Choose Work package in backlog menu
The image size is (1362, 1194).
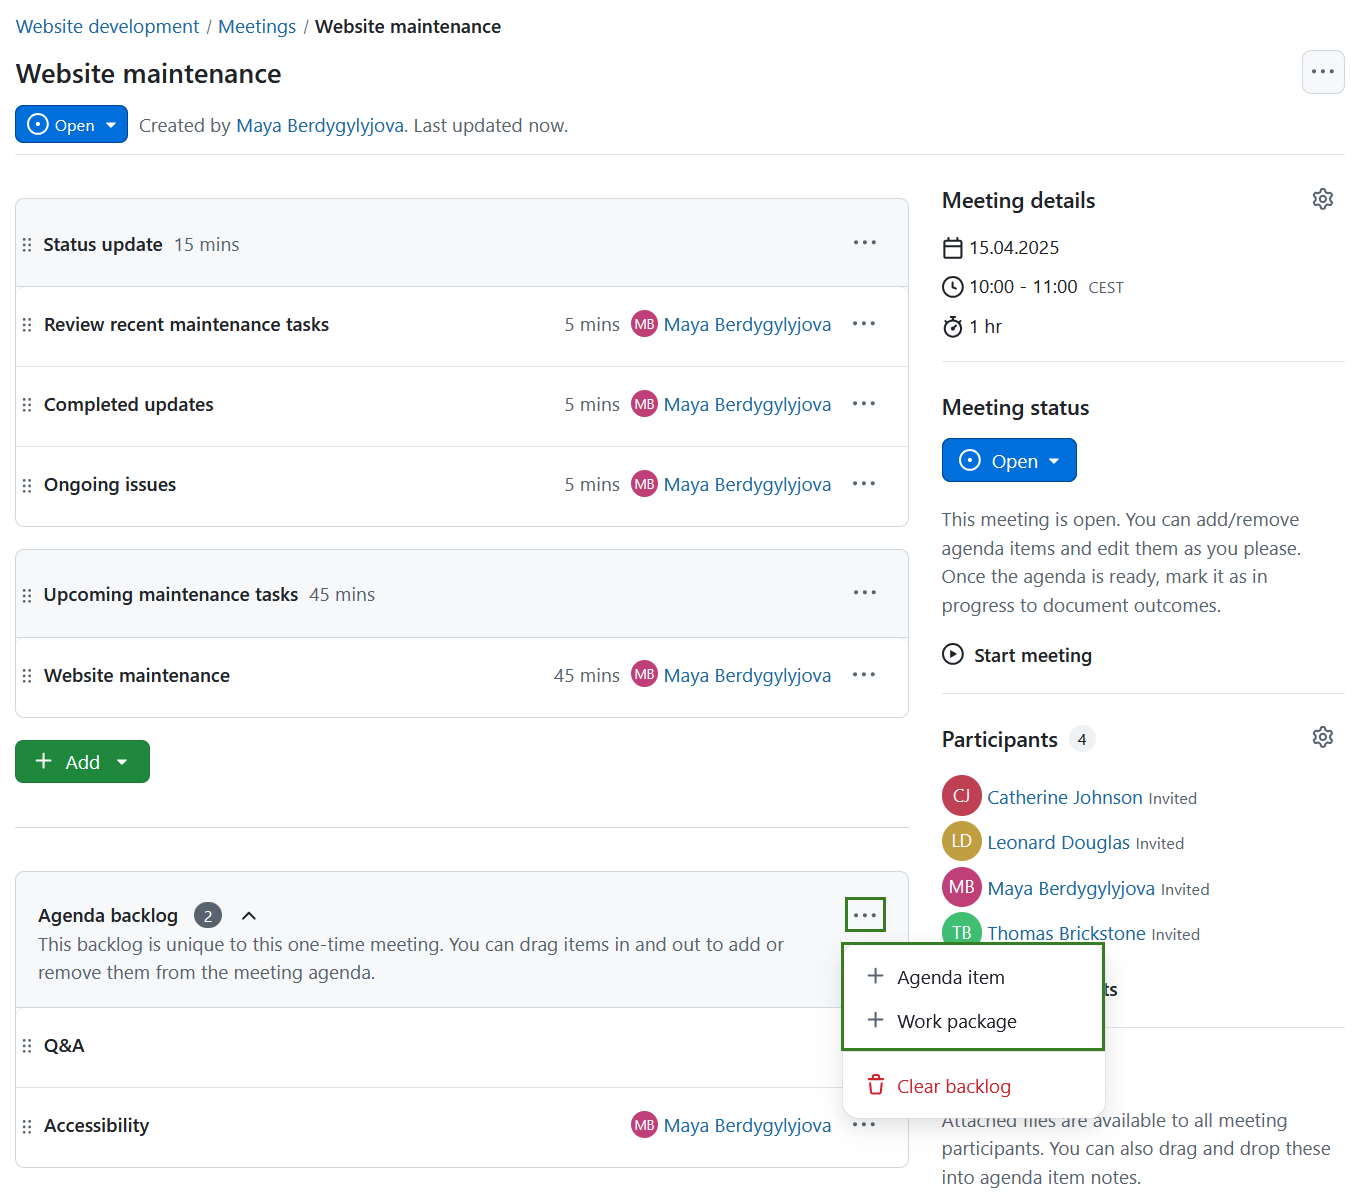pyautogui.click(x=956, y=1021)
